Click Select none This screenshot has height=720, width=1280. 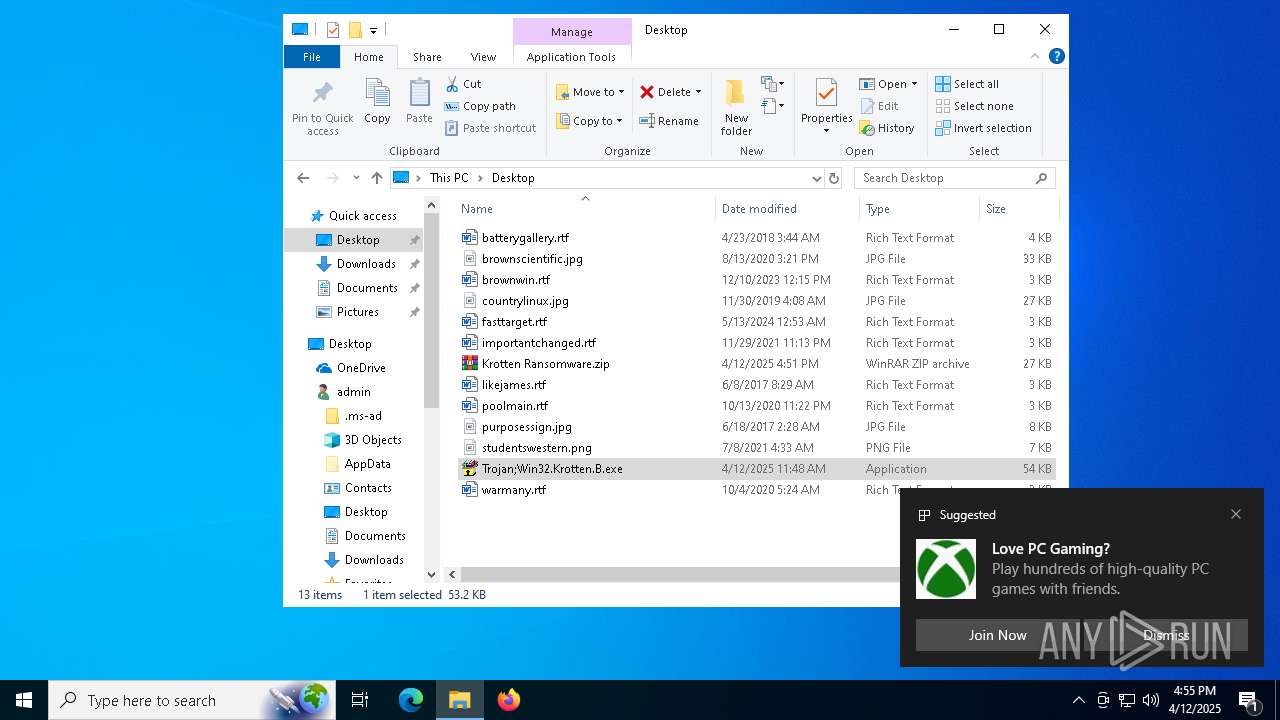pyautogui.click(x=974, y=106)
